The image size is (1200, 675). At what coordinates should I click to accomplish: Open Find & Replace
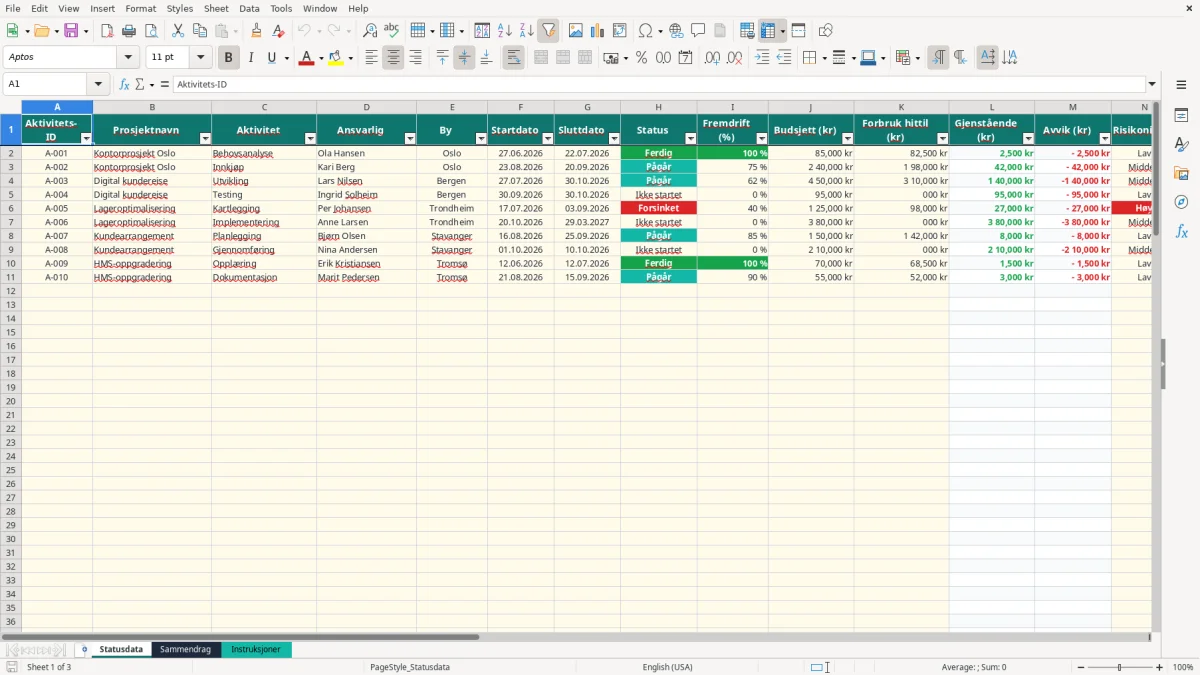point(370,31)
